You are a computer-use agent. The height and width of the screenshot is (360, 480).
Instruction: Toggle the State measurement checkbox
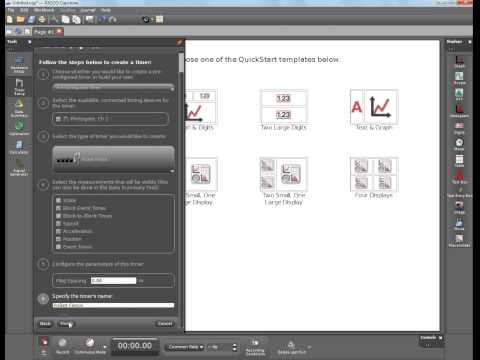pos(58,200)
